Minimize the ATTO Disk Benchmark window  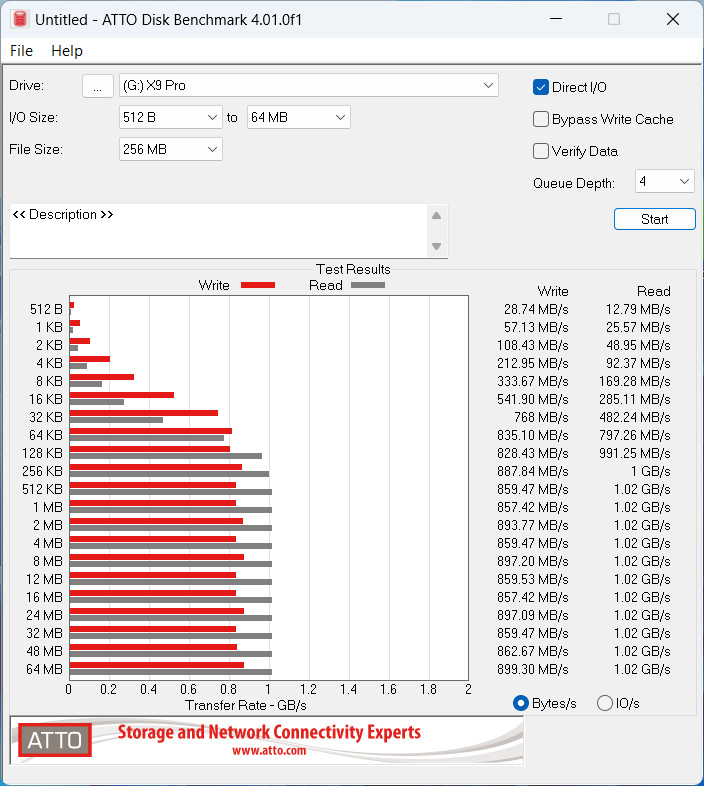pos(557,19)
